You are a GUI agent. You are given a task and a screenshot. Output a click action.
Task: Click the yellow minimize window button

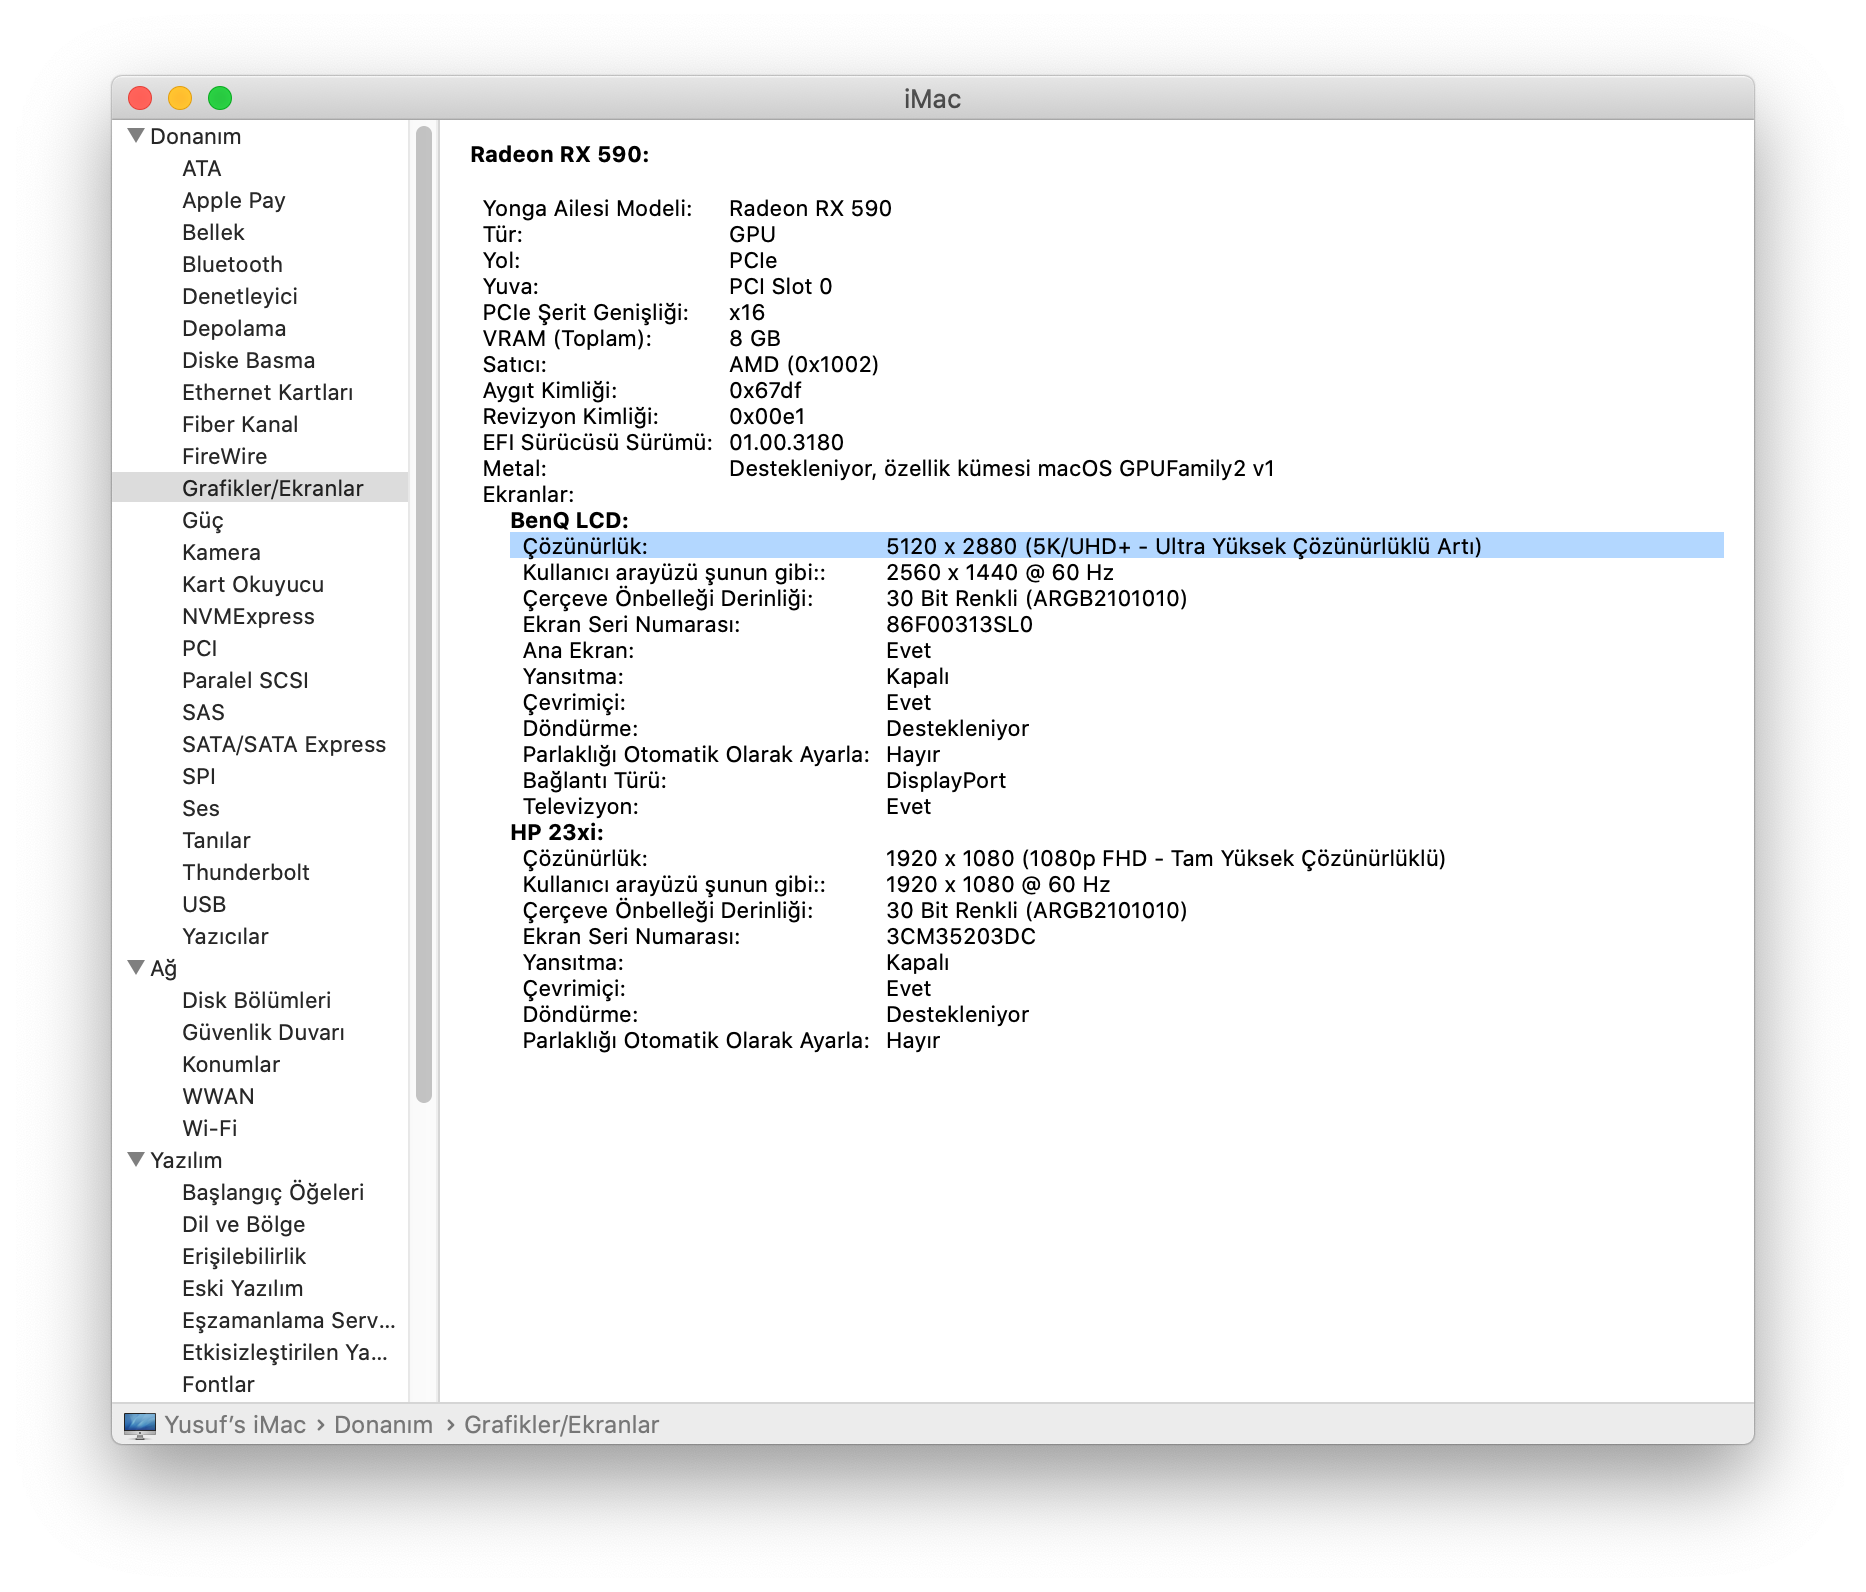point(180,98)
